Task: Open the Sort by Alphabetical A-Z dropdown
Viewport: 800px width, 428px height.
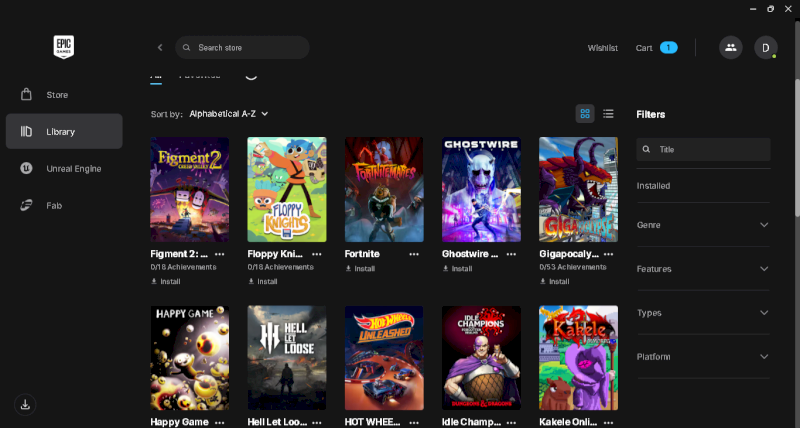Action: (x=229, y=114)
